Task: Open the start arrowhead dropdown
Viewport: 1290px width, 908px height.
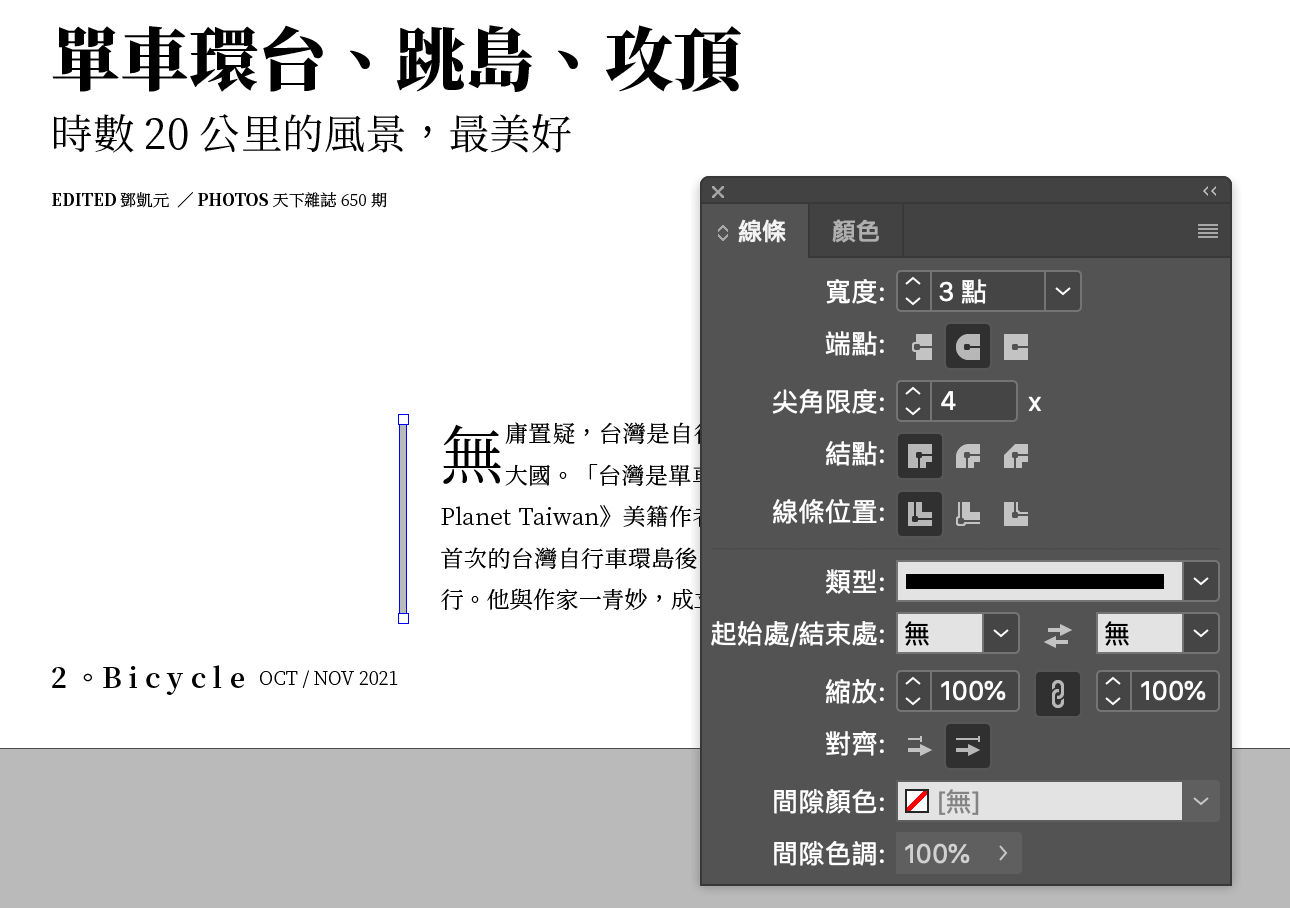Action: (x=1001, y=633)
